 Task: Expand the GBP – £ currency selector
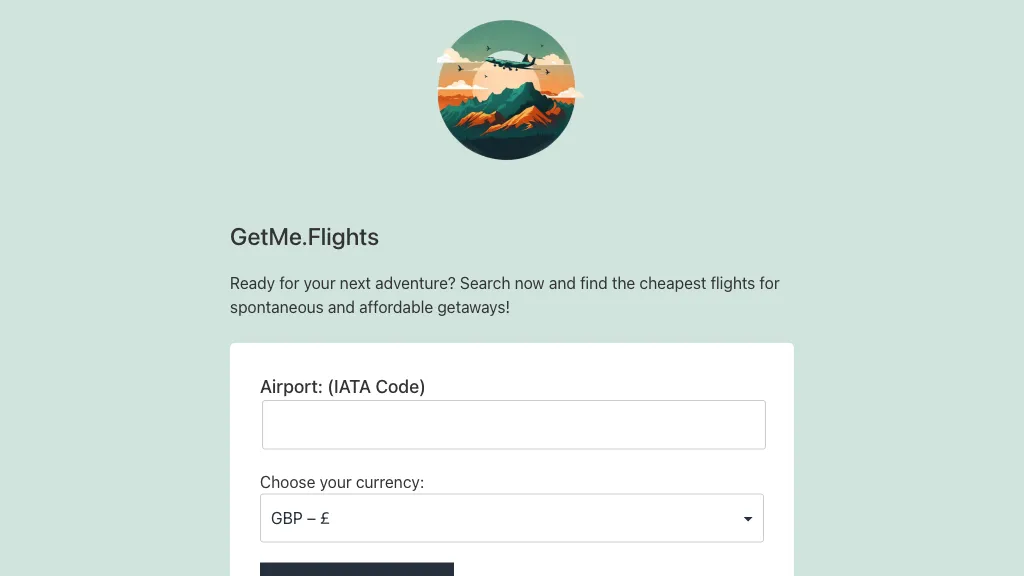(512, 518)
